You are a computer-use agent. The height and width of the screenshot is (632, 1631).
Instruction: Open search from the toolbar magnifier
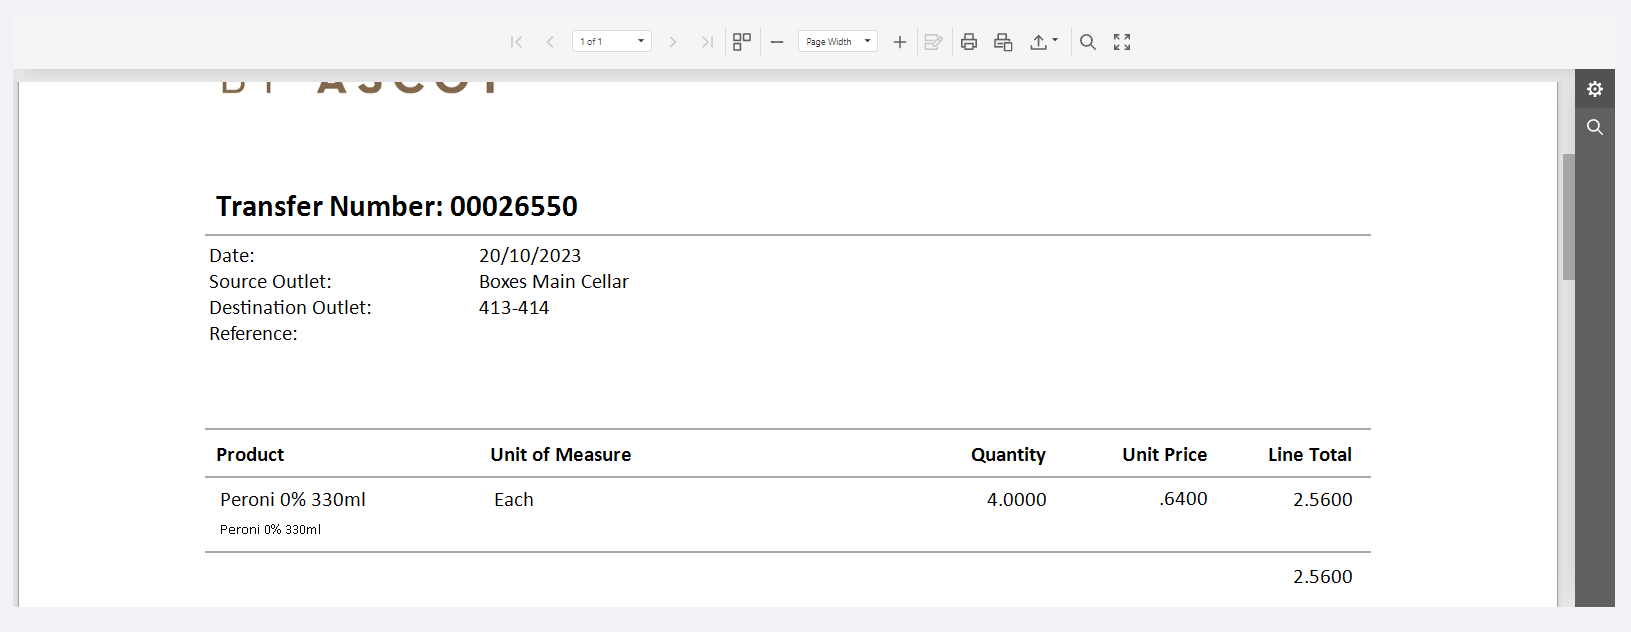[x=1088, y=42]
